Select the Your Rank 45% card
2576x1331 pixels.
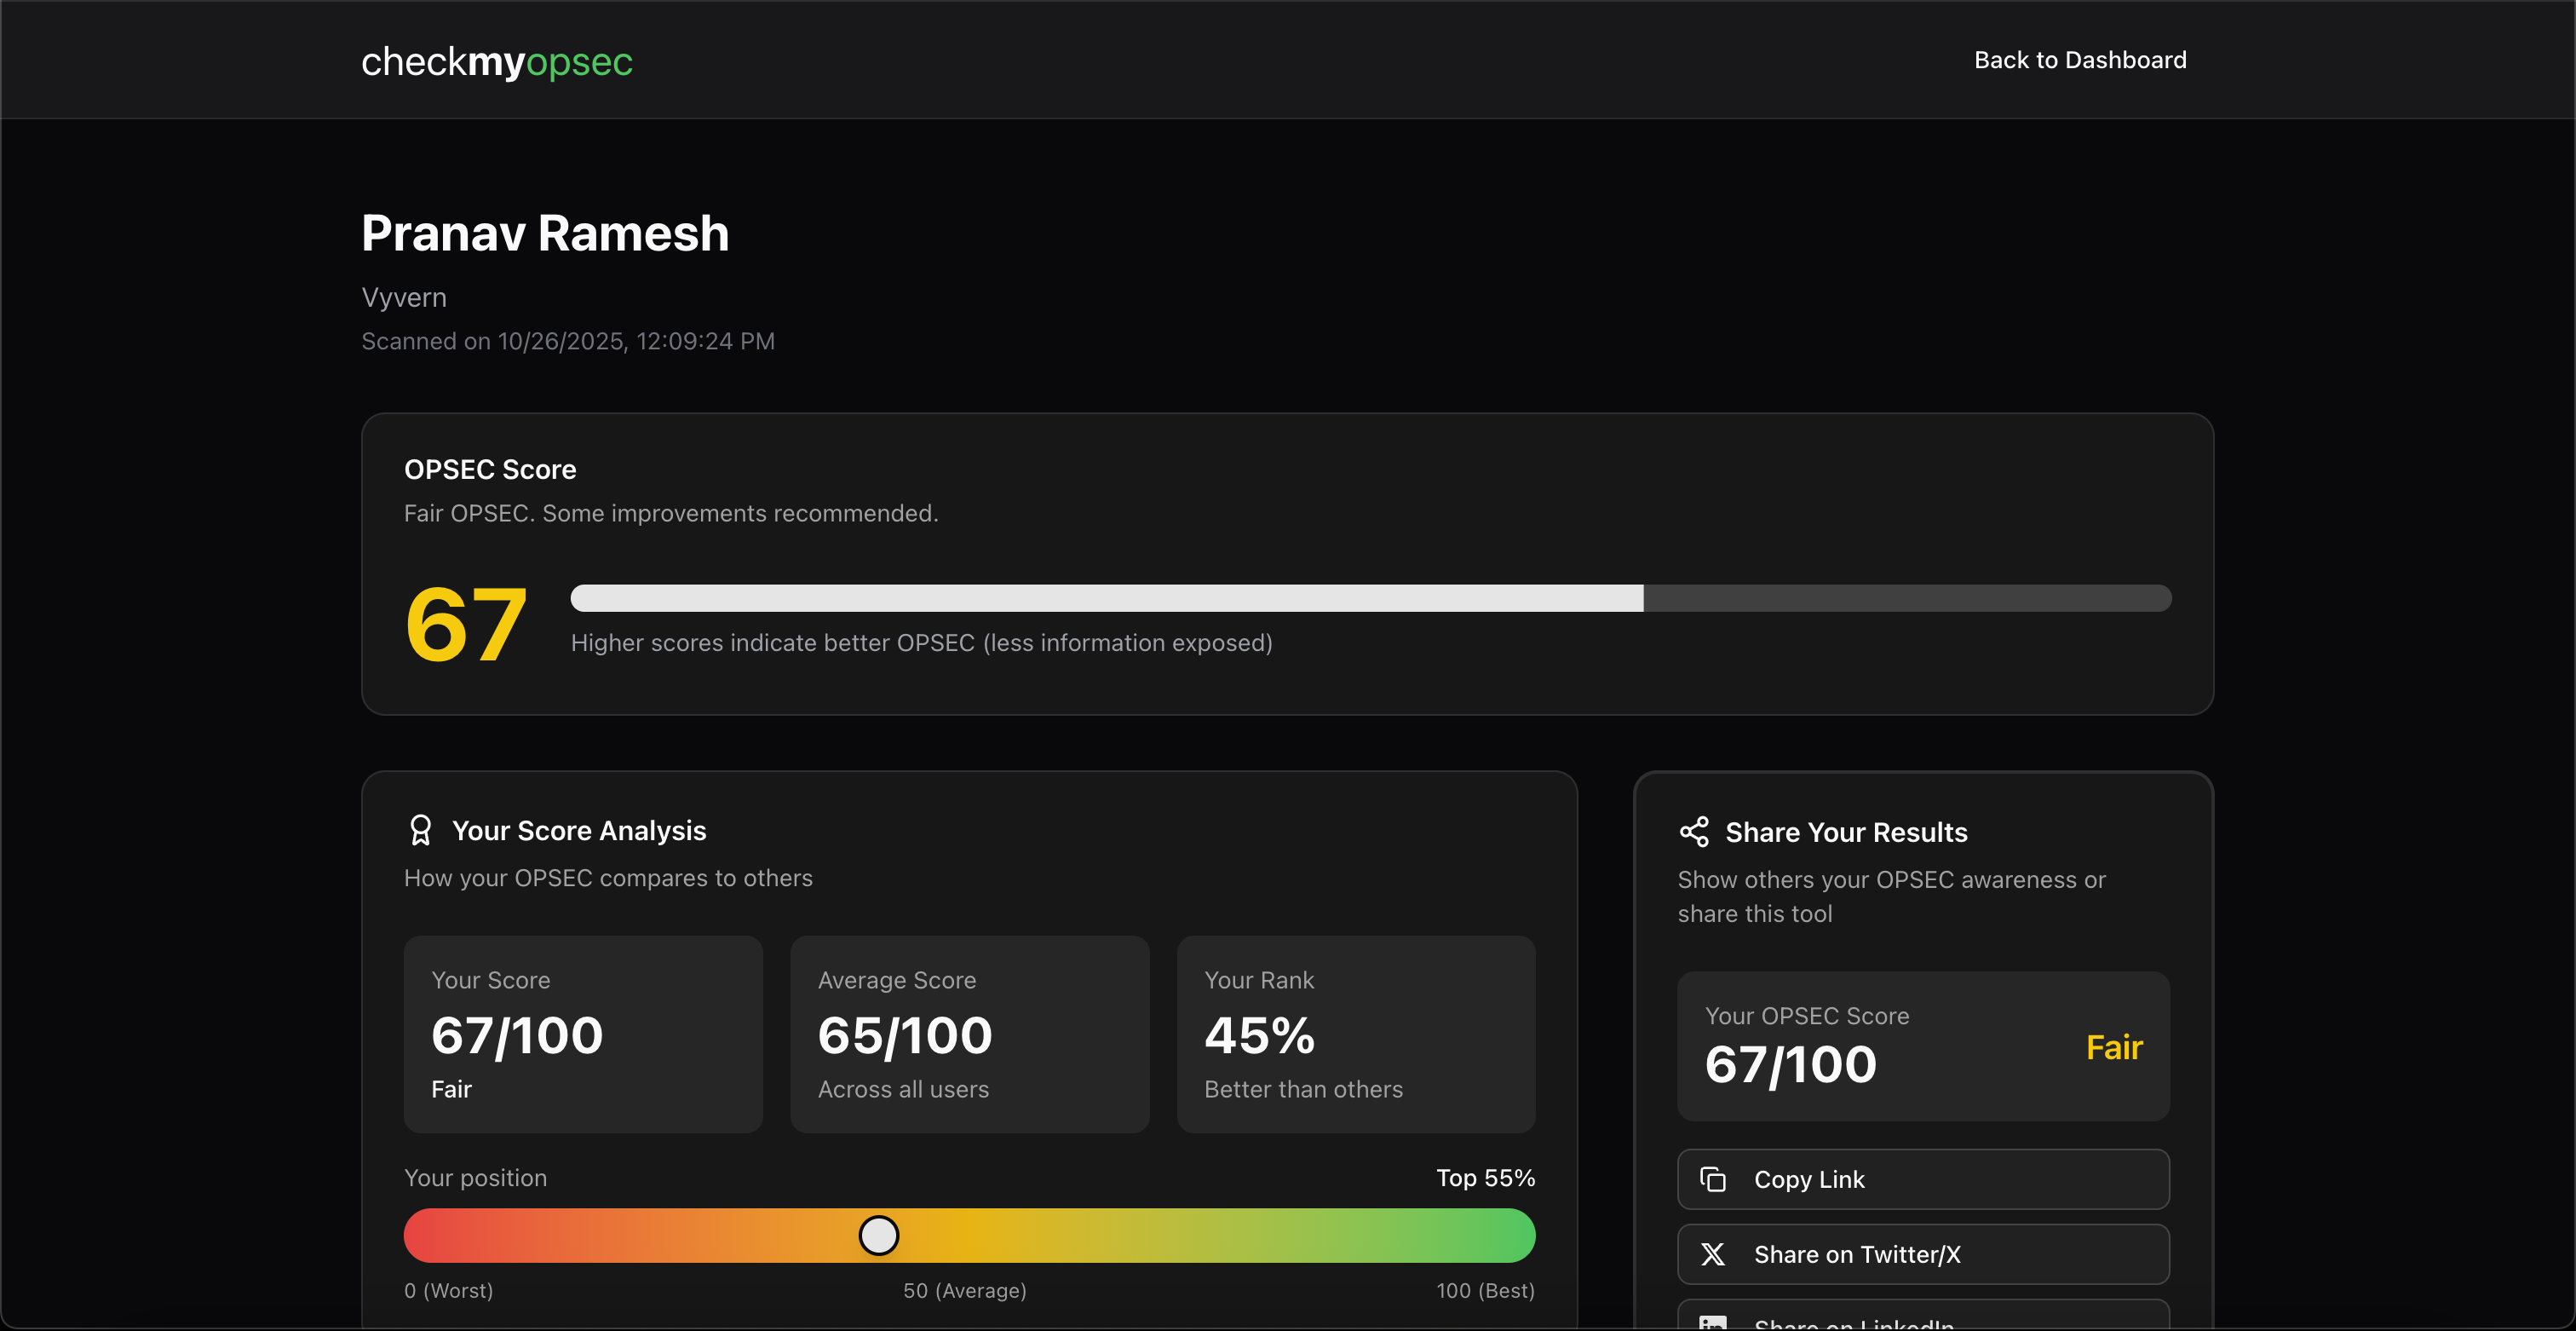tap(1355, 1034)
